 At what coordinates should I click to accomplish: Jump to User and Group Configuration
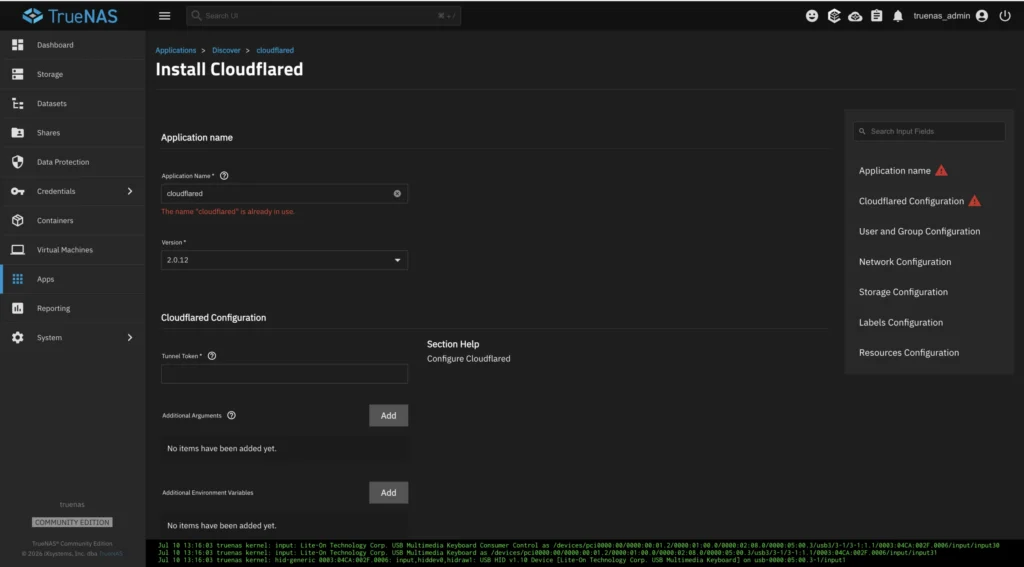tap(920, 231)
